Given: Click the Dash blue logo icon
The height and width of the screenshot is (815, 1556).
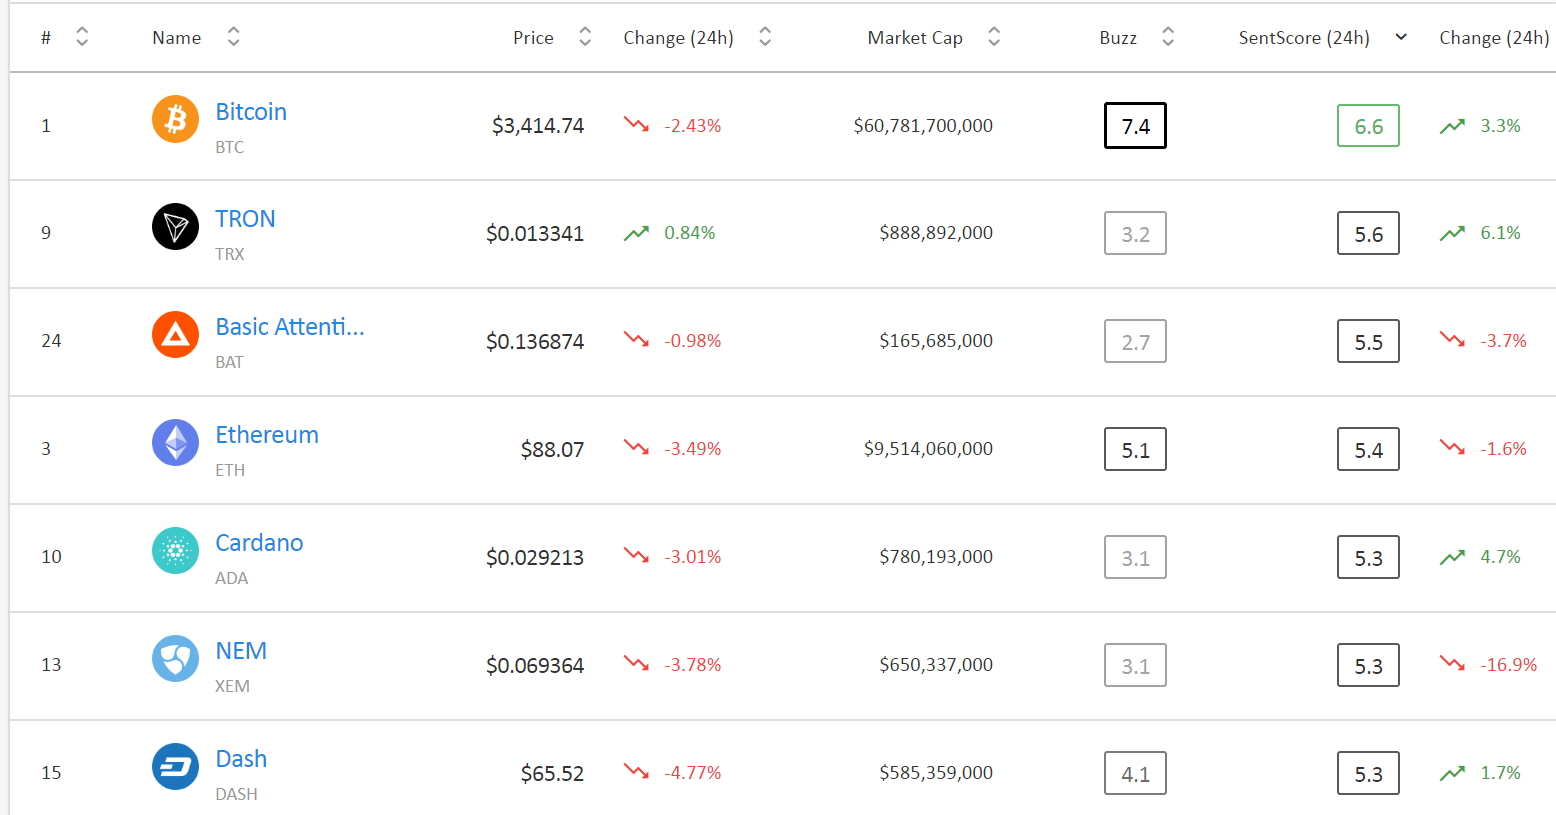Looking at the screenshot, I should point(175,767).
